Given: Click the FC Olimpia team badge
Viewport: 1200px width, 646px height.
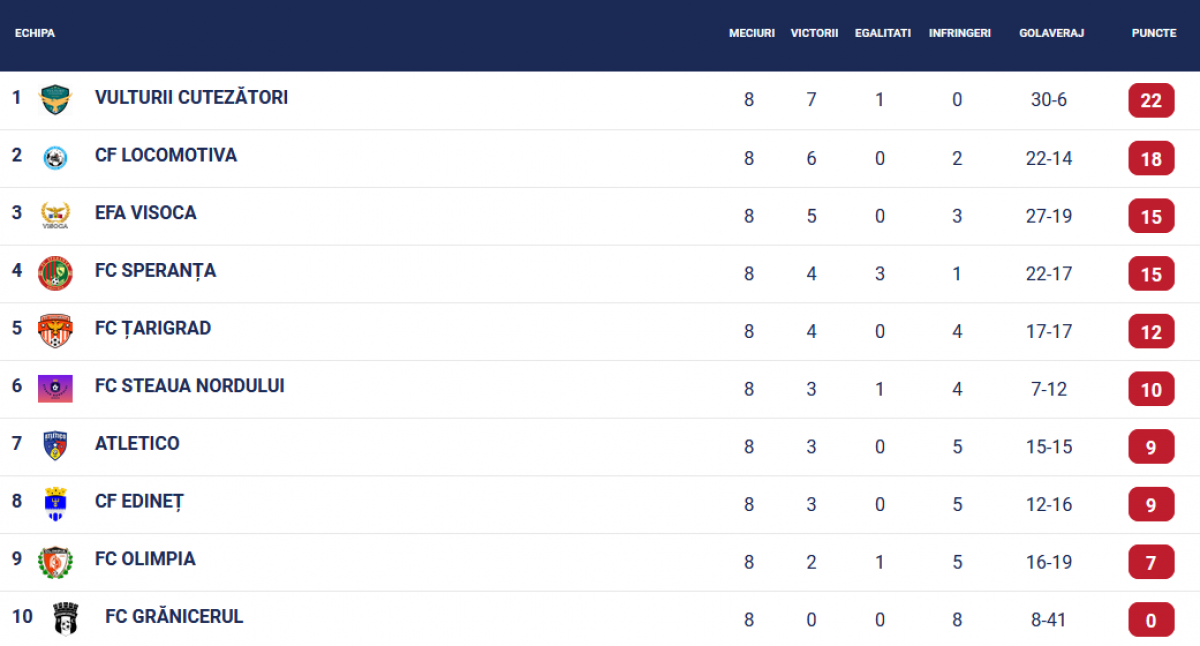Looking at the screenshot, I should point(55,562).
